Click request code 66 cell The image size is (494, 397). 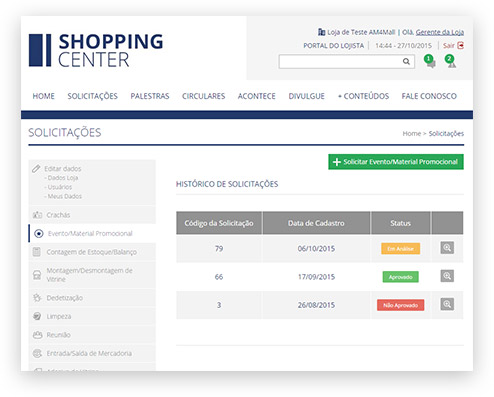tap(219, 277)
